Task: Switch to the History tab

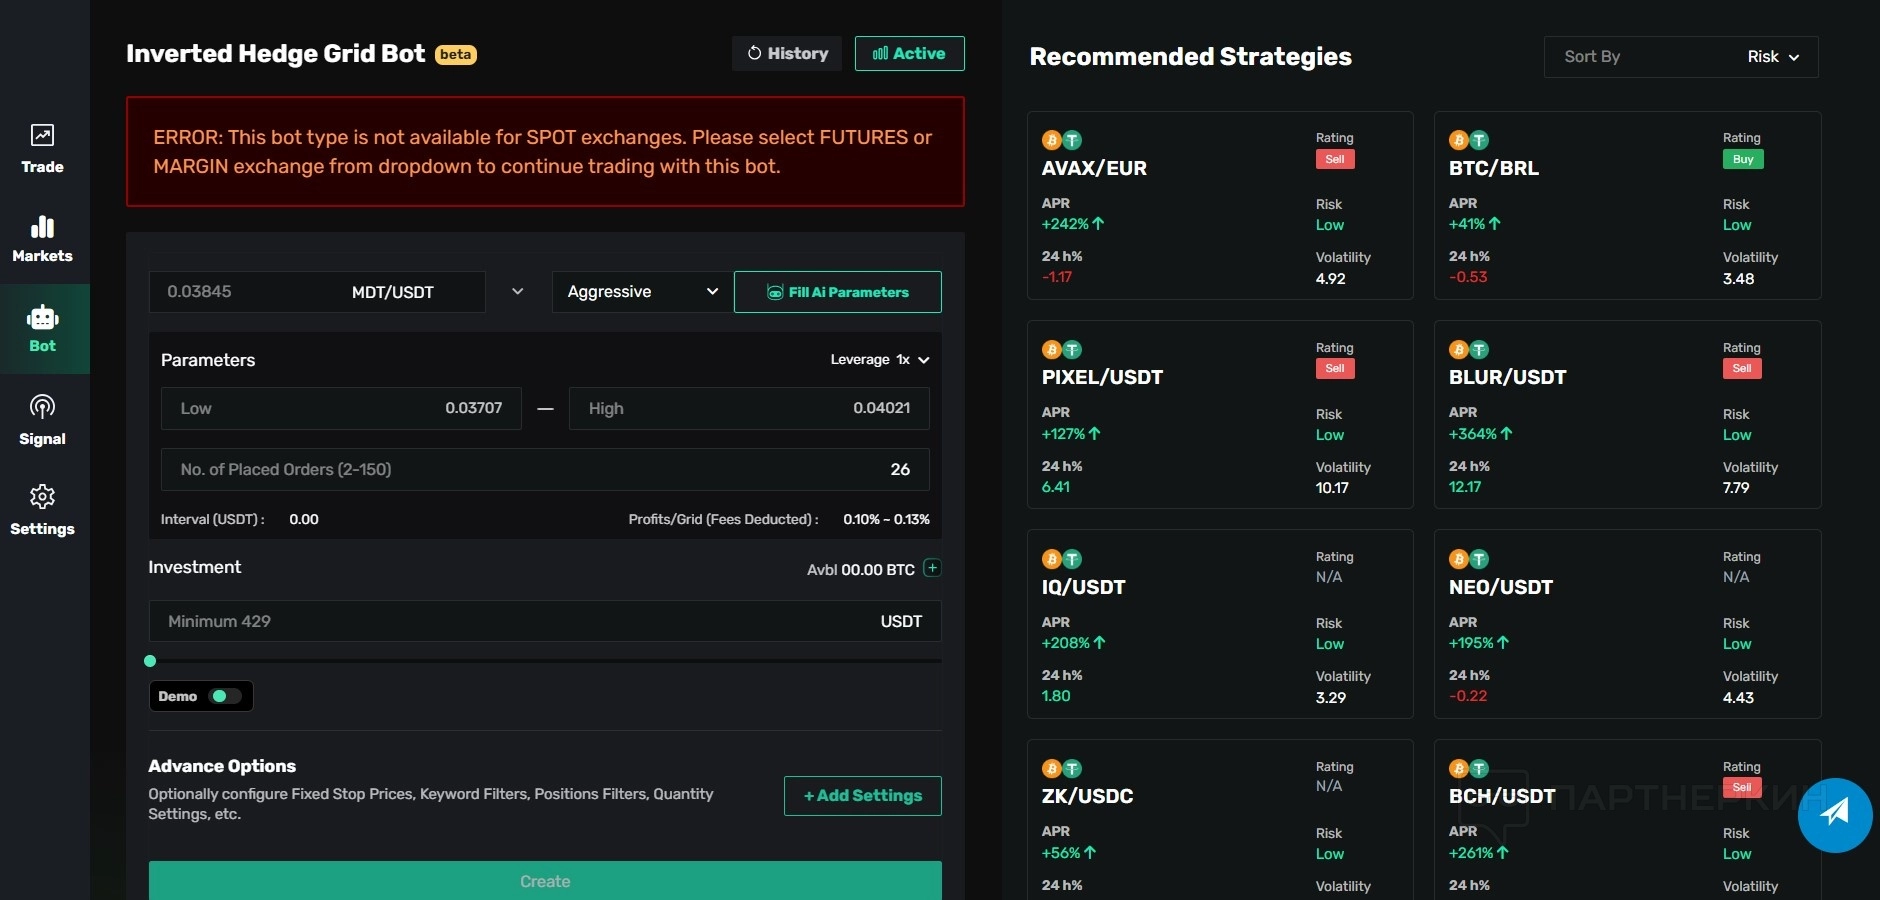Action: (787, 54)
